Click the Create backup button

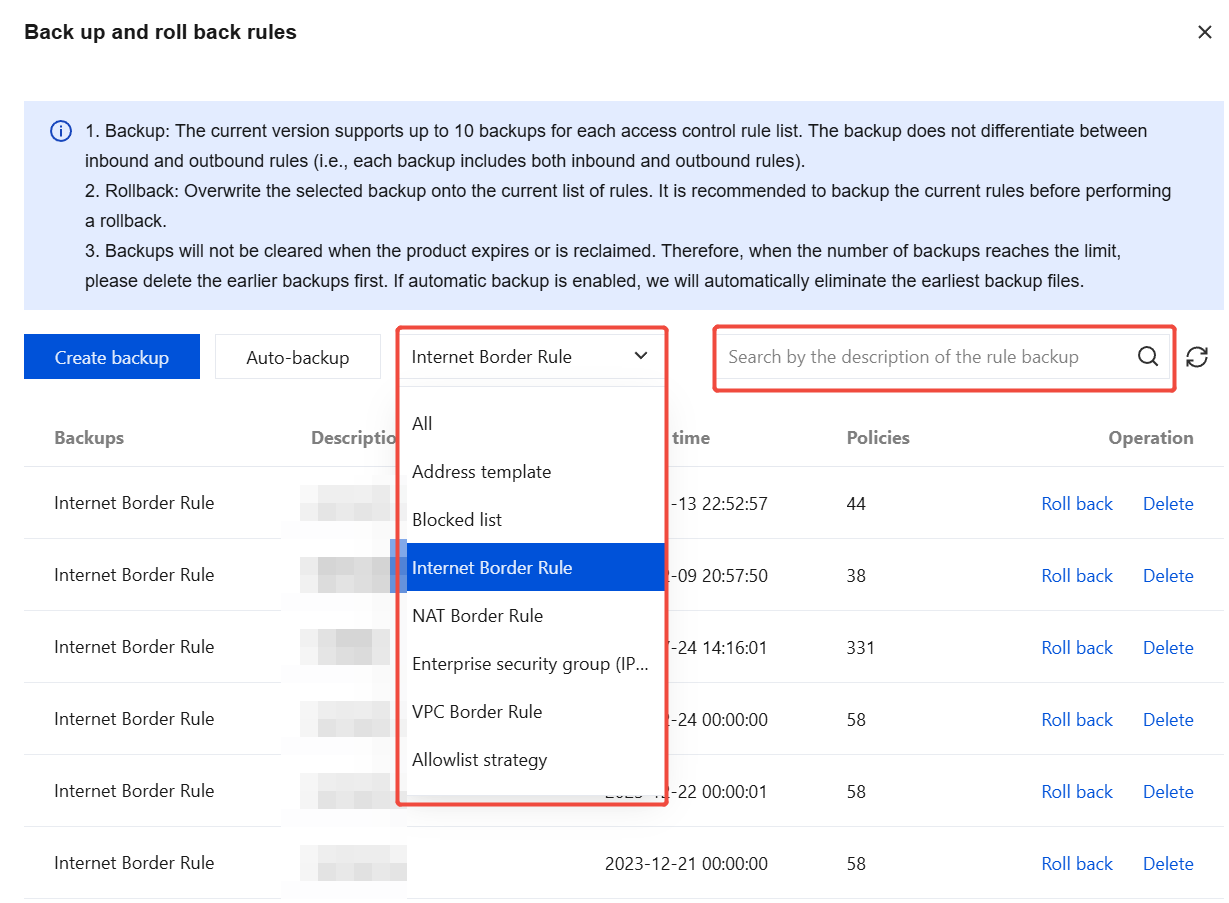pyautogui.click(x=112, y=357)
